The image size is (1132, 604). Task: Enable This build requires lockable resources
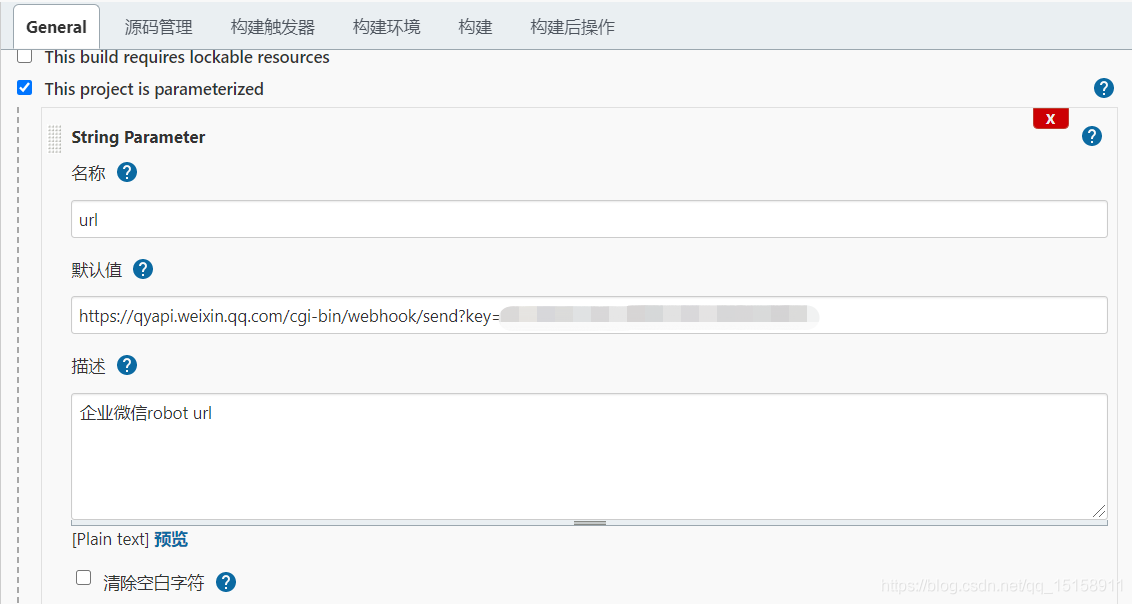(24, 57)
